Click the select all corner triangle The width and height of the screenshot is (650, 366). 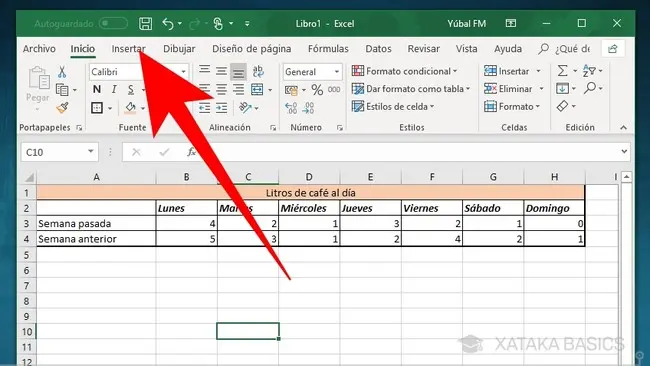(x=29, y=177)
